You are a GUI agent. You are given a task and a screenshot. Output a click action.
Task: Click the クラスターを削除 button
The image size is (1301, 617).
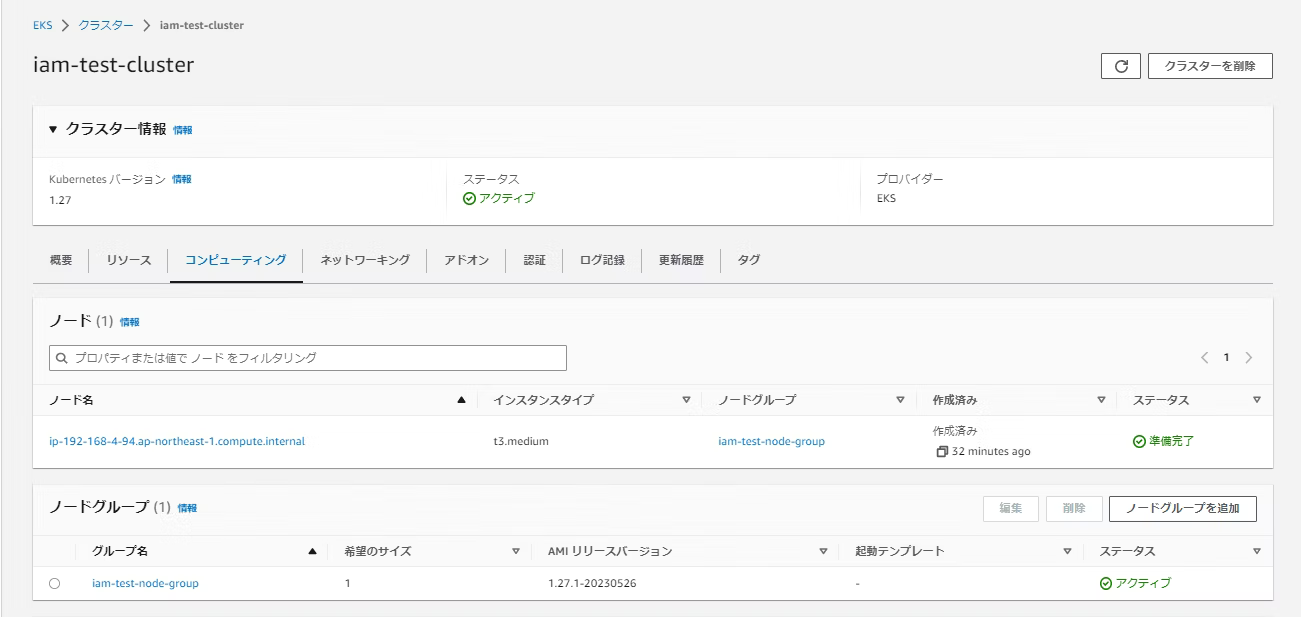(1210, 66)
